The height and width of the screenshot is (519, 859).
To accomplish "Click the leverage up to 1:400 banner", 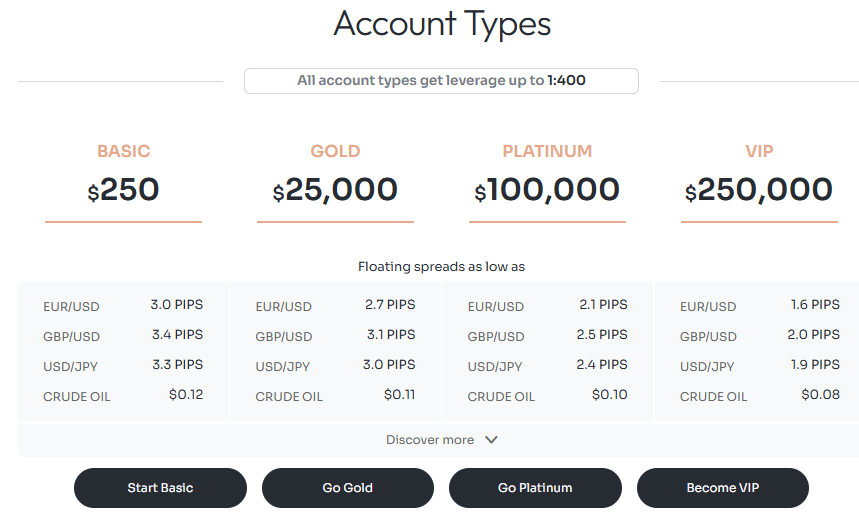I will tap(441, 81).
